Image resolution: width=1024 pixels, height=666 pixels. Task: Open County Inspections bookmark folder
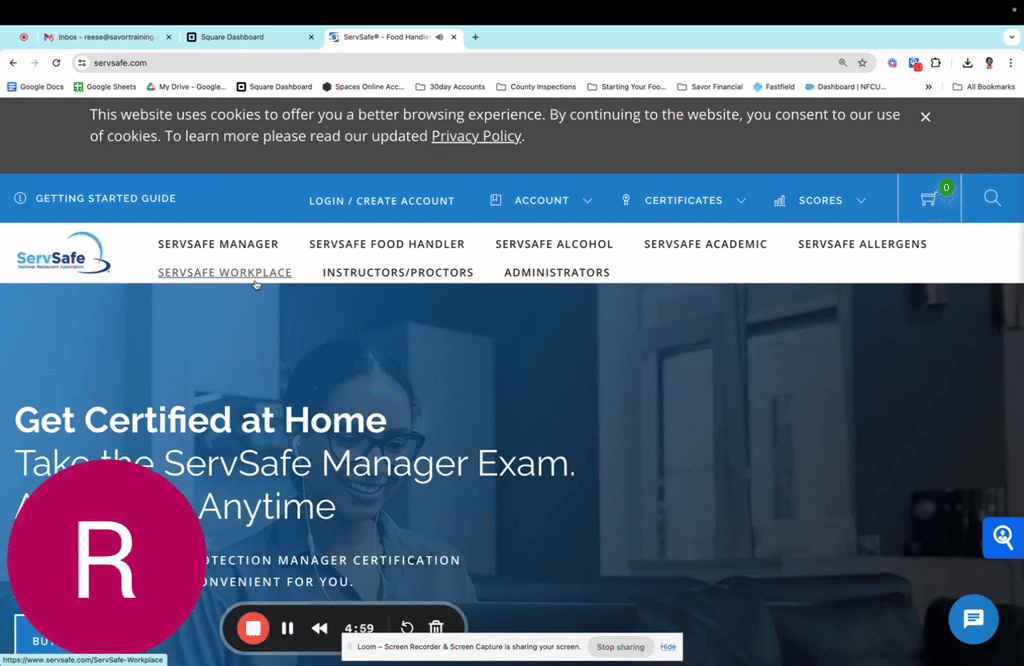(536, 87)
